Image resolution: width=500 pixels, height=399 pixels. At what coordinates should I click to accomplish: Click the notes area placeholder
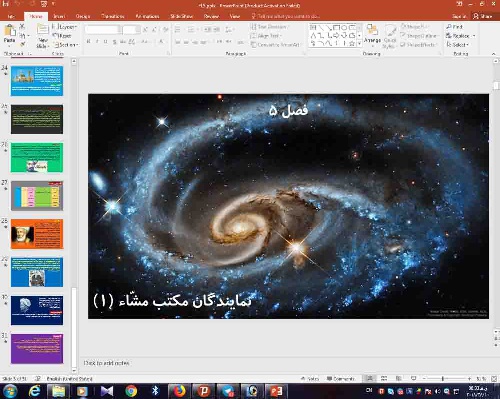click(106, 363)
